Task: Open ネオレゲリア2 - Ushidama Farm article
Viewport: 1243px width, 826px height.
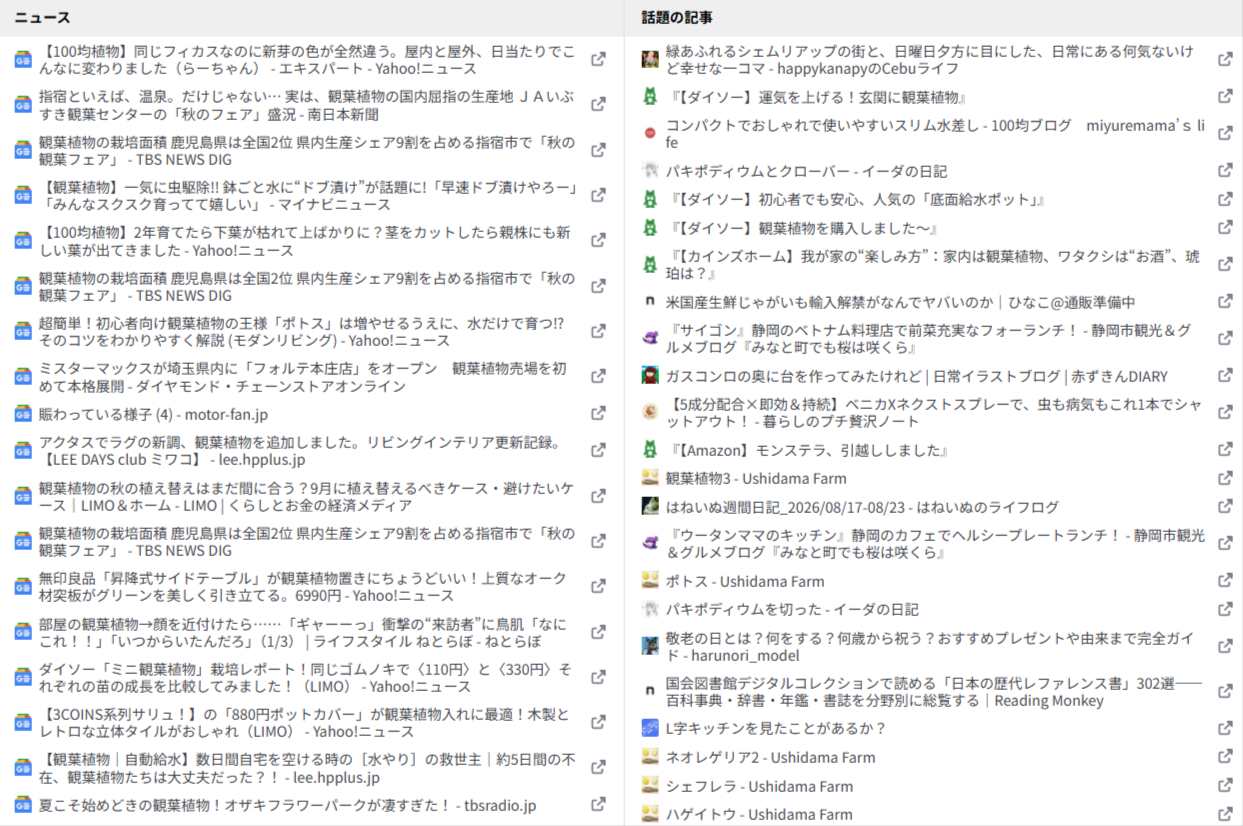Action: [x=770, y=757]
